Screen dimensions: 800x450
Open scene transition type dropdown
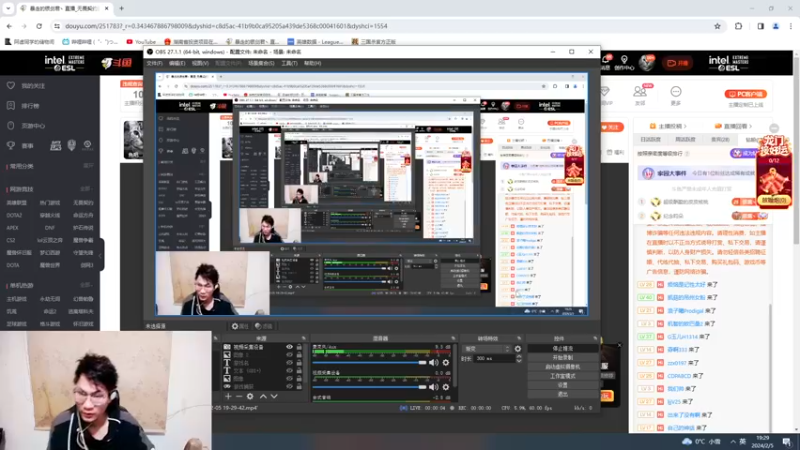487,349
